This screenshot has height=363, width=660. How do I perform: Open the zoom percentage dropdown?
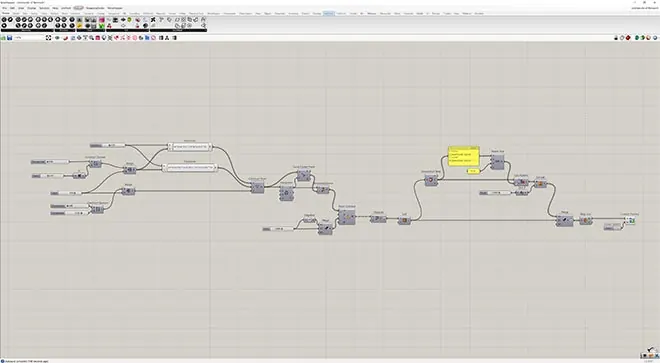pyautogui.click(x=29, y=38)
